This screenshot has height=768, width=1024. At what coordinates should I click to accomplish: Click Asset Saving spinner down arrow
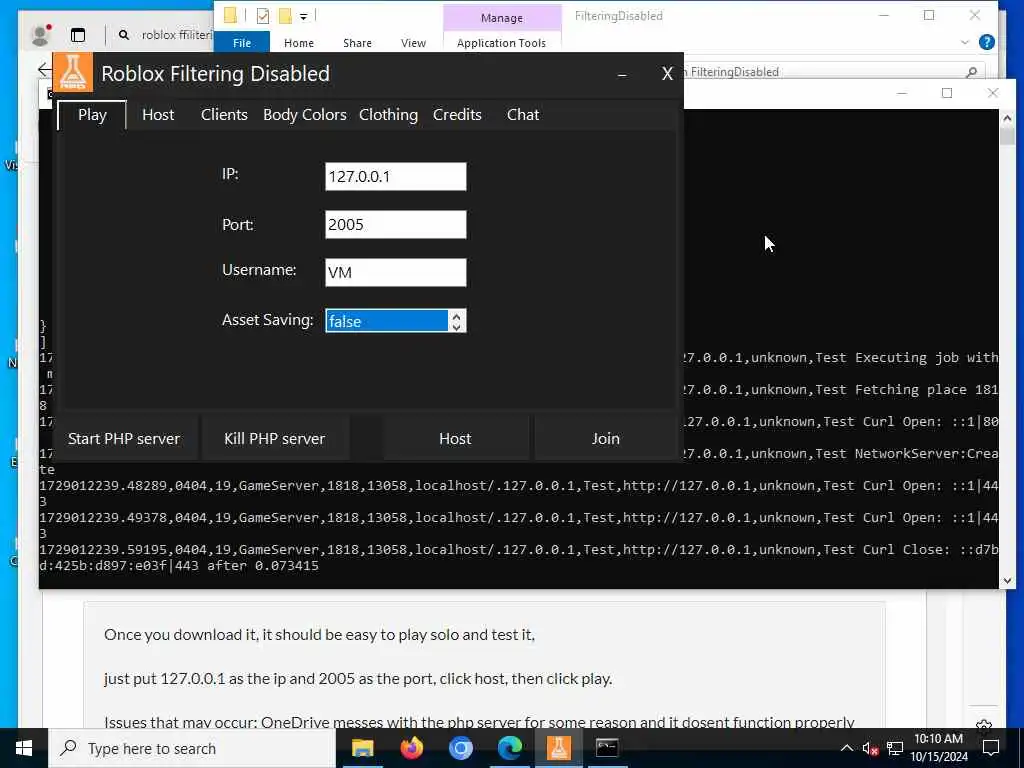coord(456,326)
